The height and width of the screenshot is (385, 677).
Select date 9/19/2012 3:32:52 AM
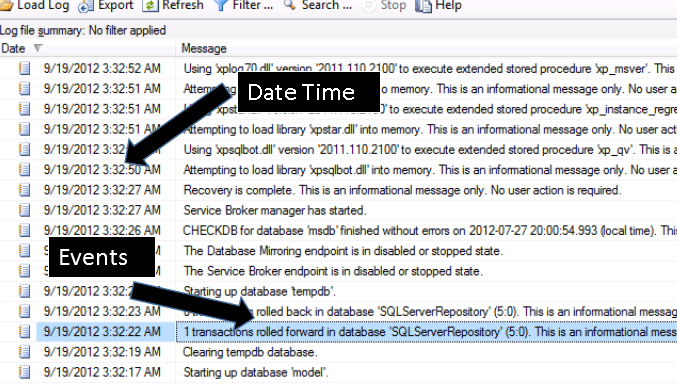(x=102, y=68)
